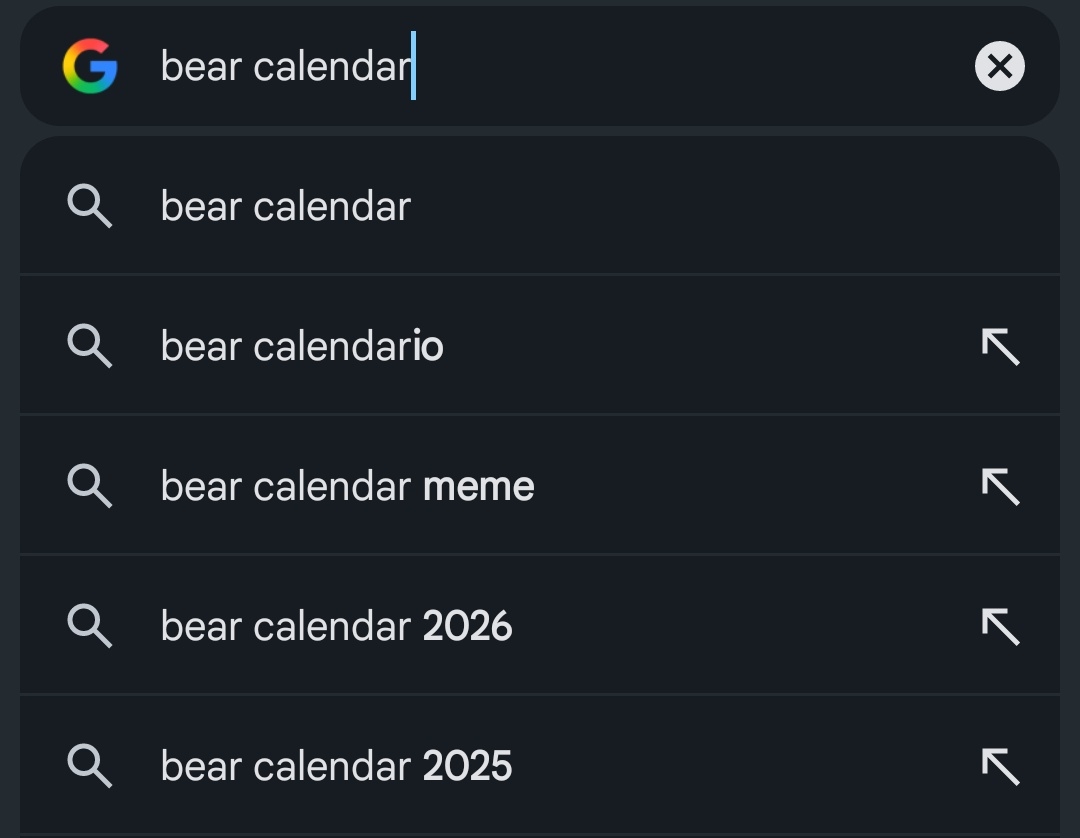Click the bold "2025" suggestion text
This screenshot has width=1080, height=838.
point(467,767)
